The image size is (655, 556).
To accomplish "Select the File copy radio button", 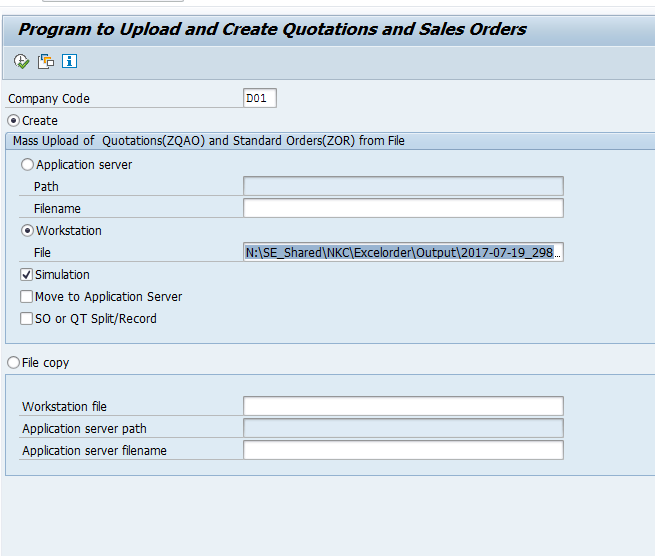I will pos(13,363).
